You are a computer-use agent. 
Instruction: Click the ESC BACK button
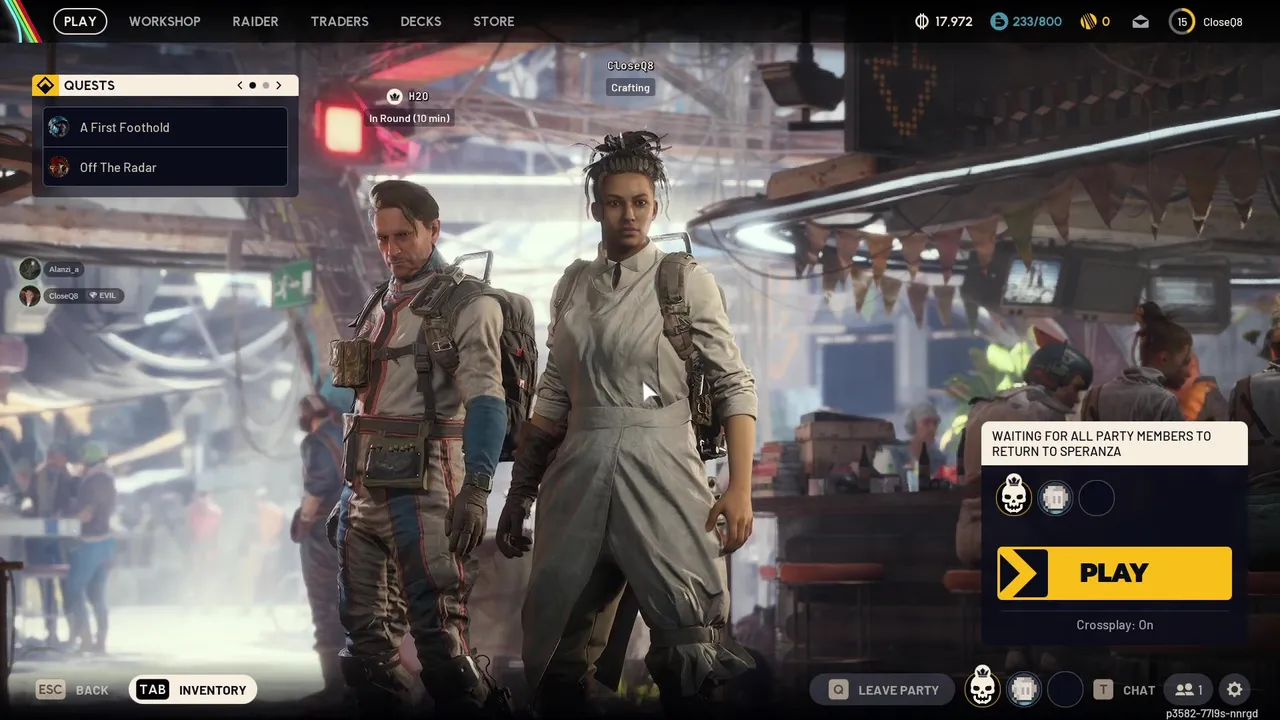pos(73,690)
